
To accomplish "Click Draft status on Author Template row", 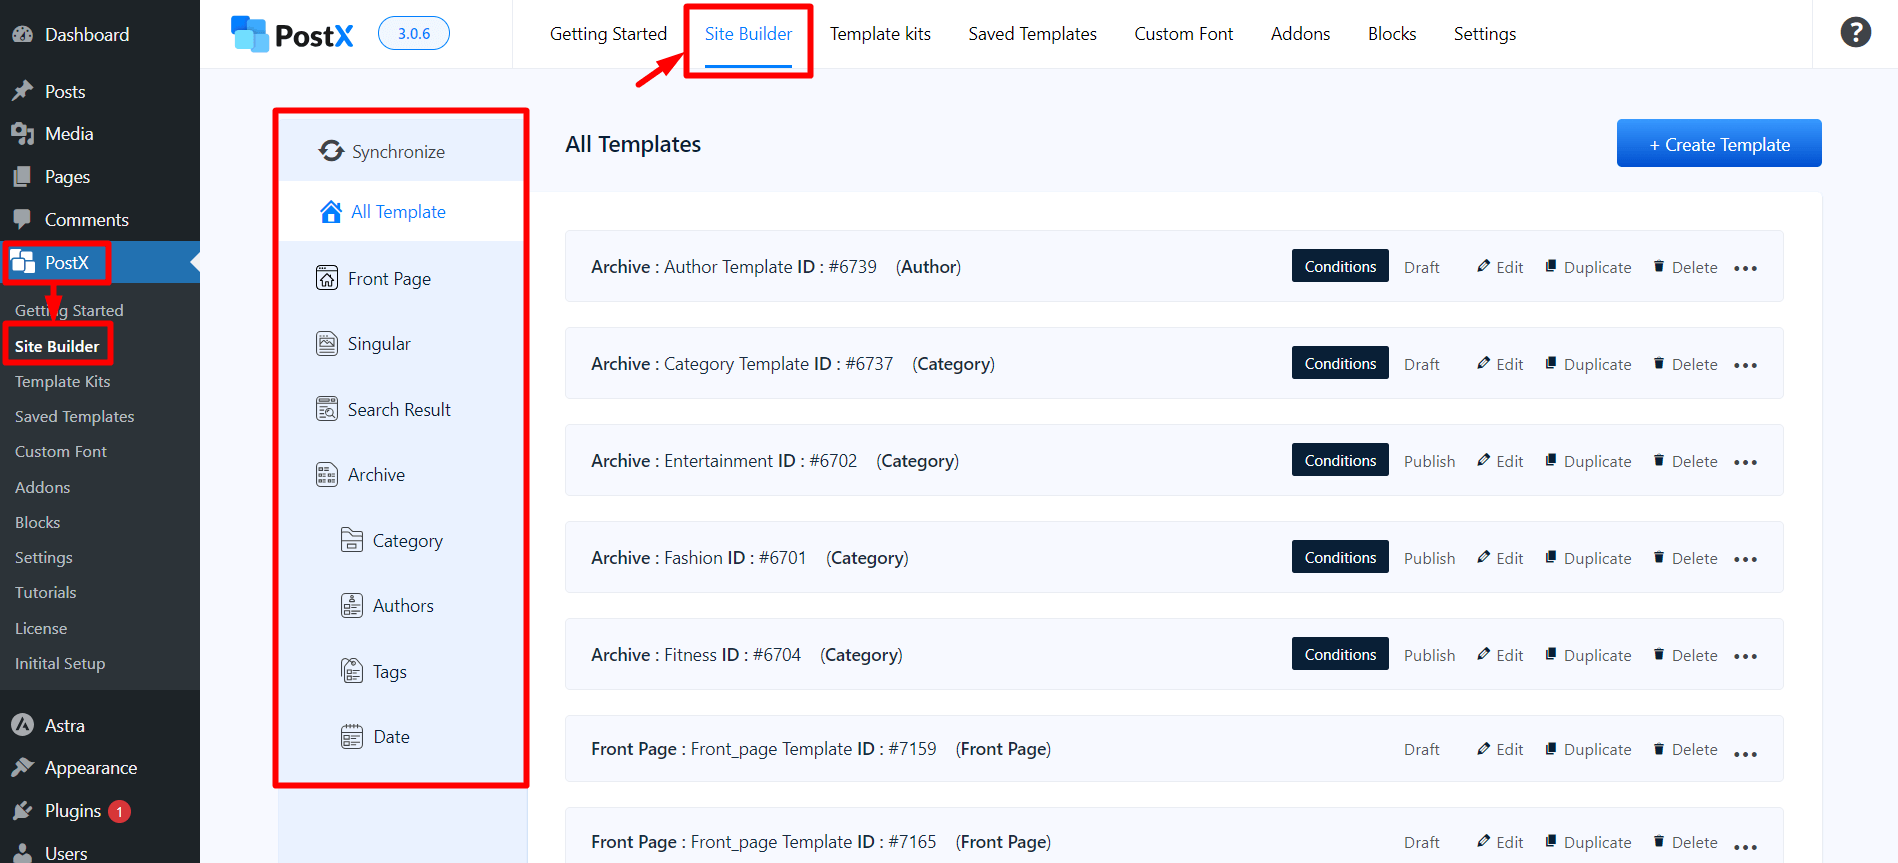I will click(1421, 267).
